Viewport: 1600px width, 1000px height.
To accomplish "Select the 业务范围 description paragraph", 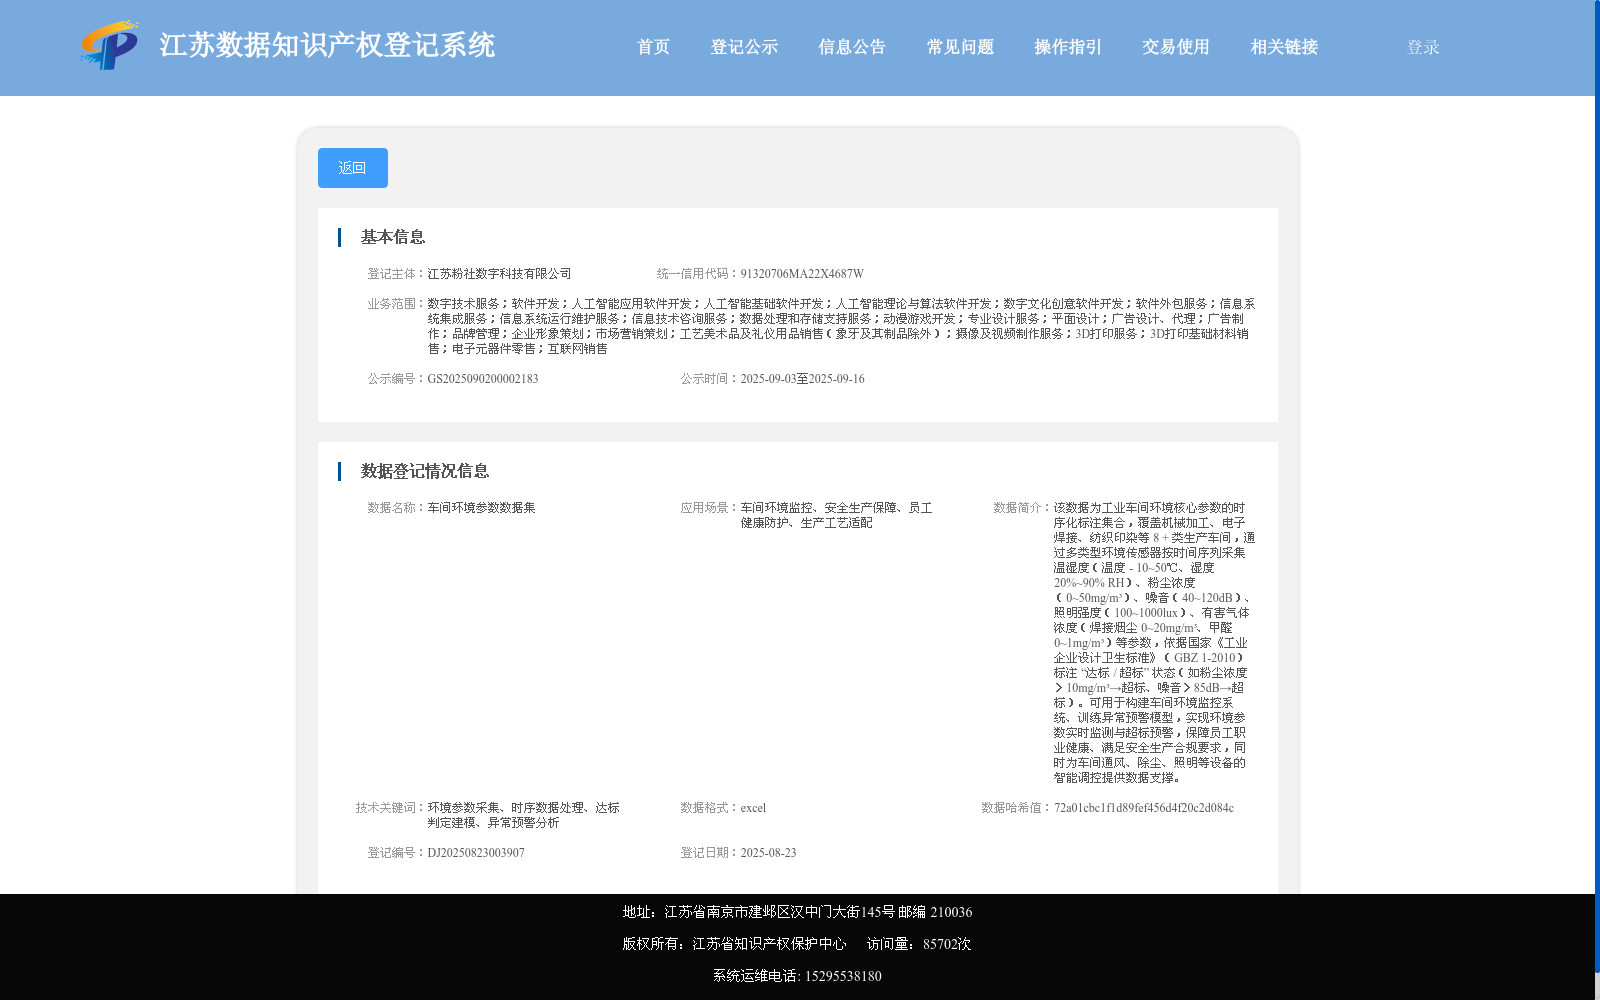I will [x=841, y=326].
